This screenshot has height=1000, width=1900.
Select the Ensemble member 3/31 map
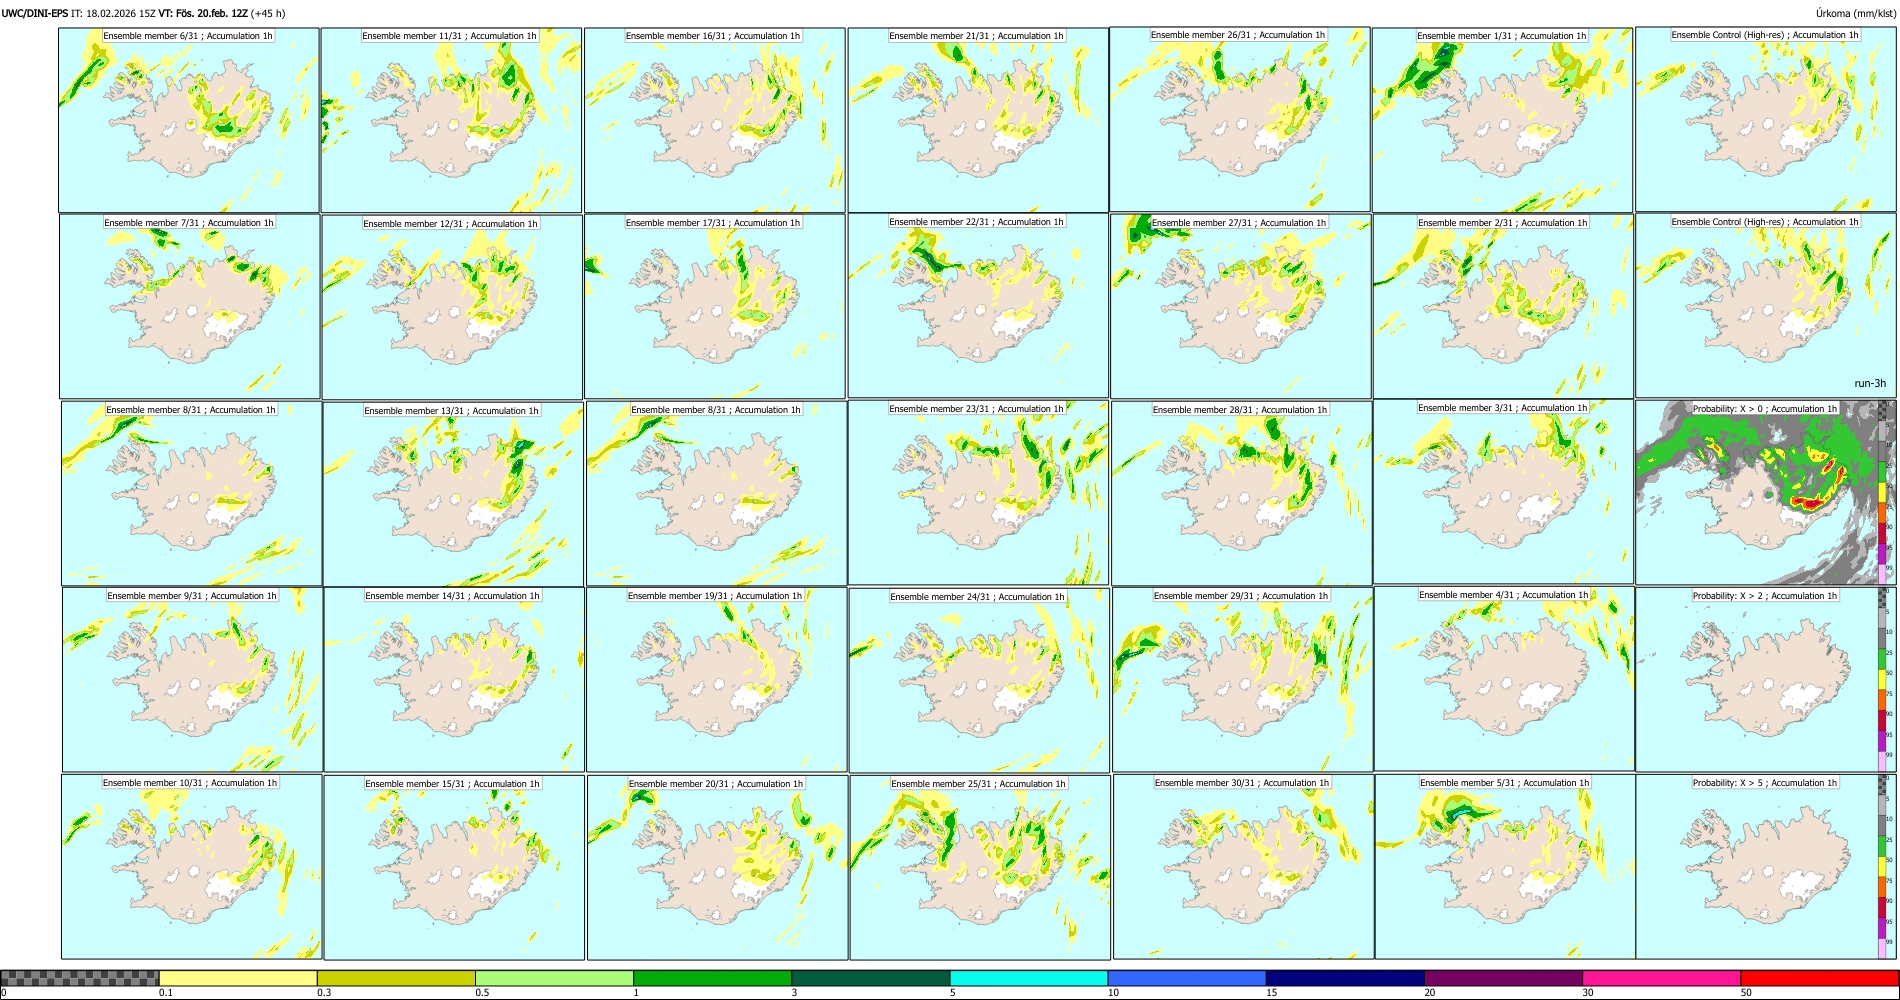coord(1503,492)
